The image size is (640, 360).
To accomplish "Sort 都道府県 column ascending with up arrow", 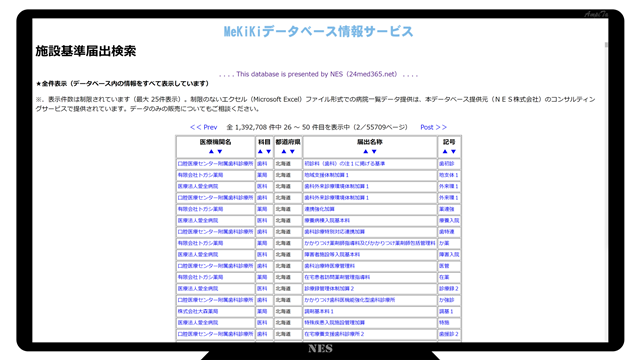I will click(x=284, y=151).
